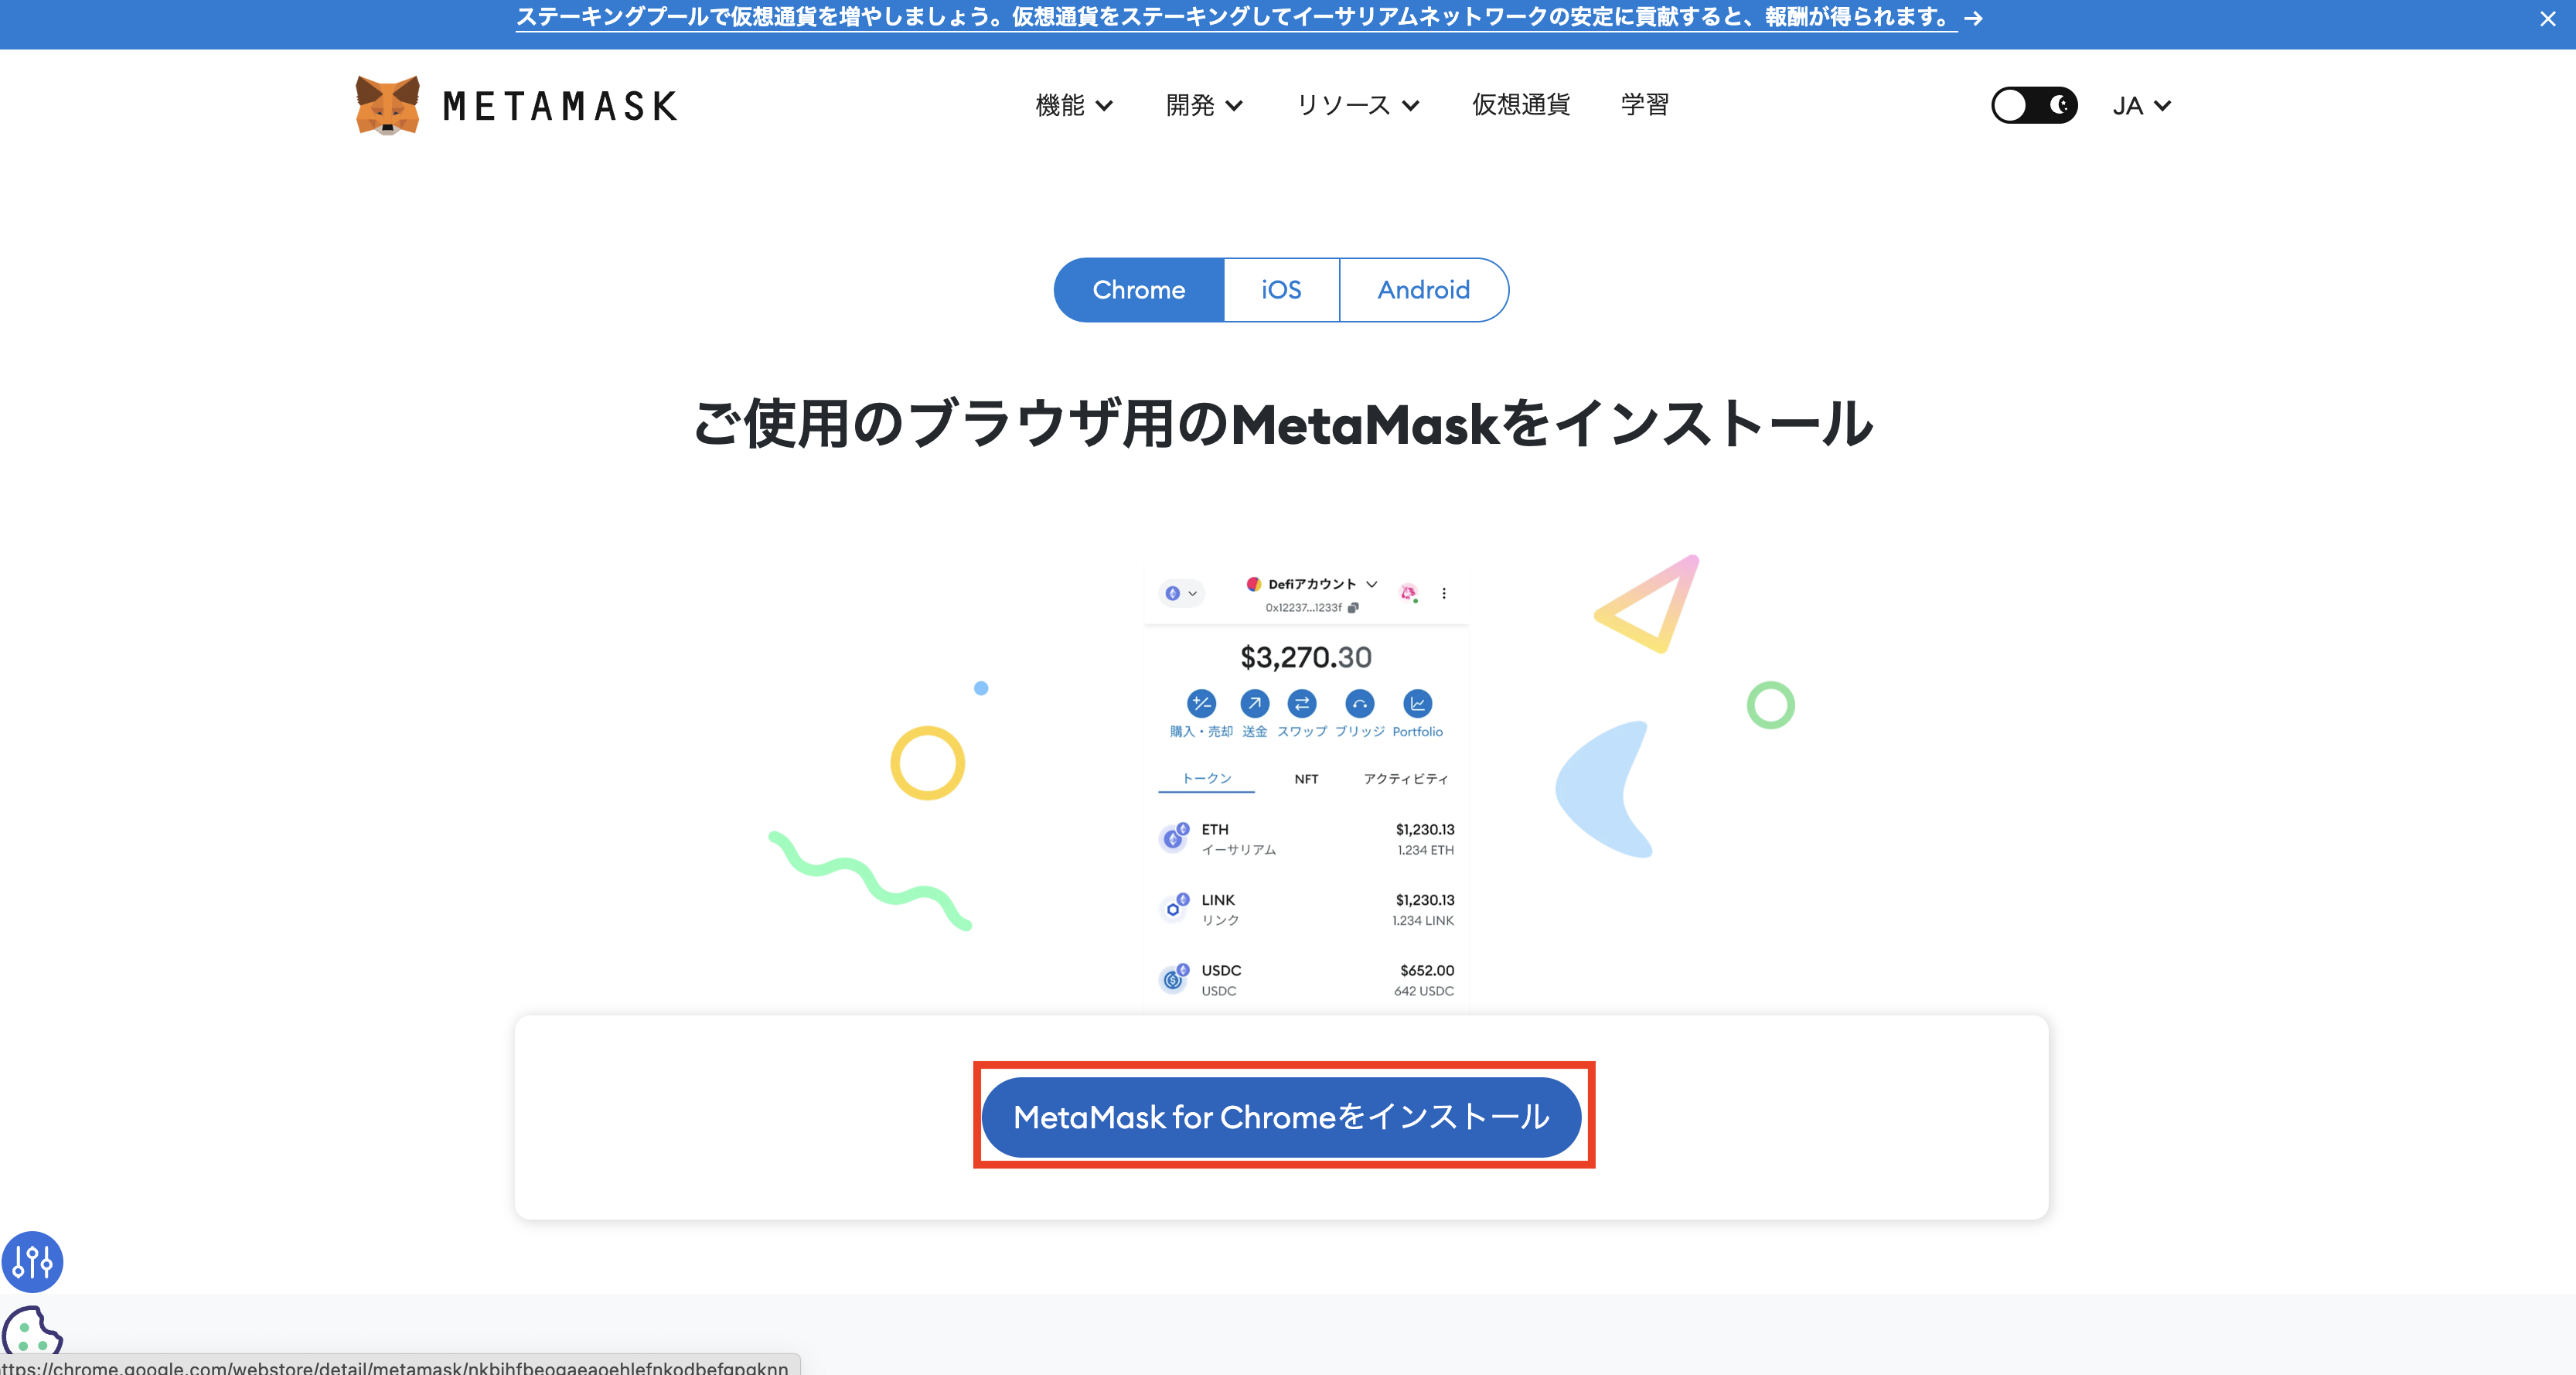2576x1375 pixels.
Task: Select the Android platform option
Action: (x=1423, y=290)
